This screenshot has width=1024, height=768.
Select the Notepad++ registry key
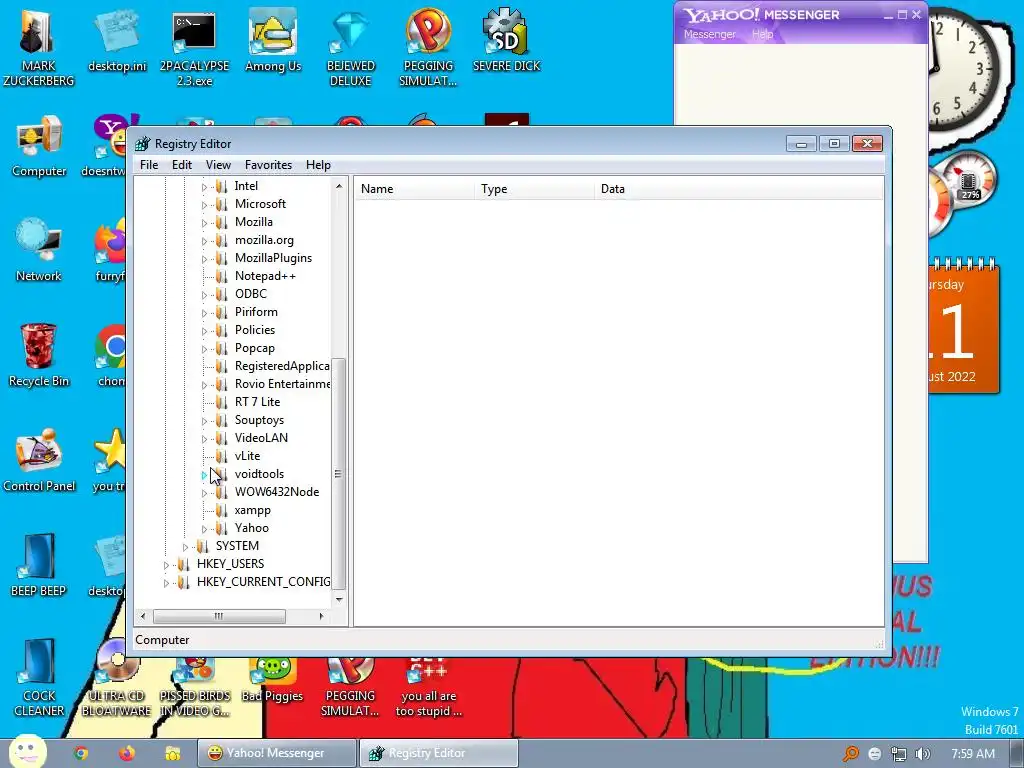point(265,276)
